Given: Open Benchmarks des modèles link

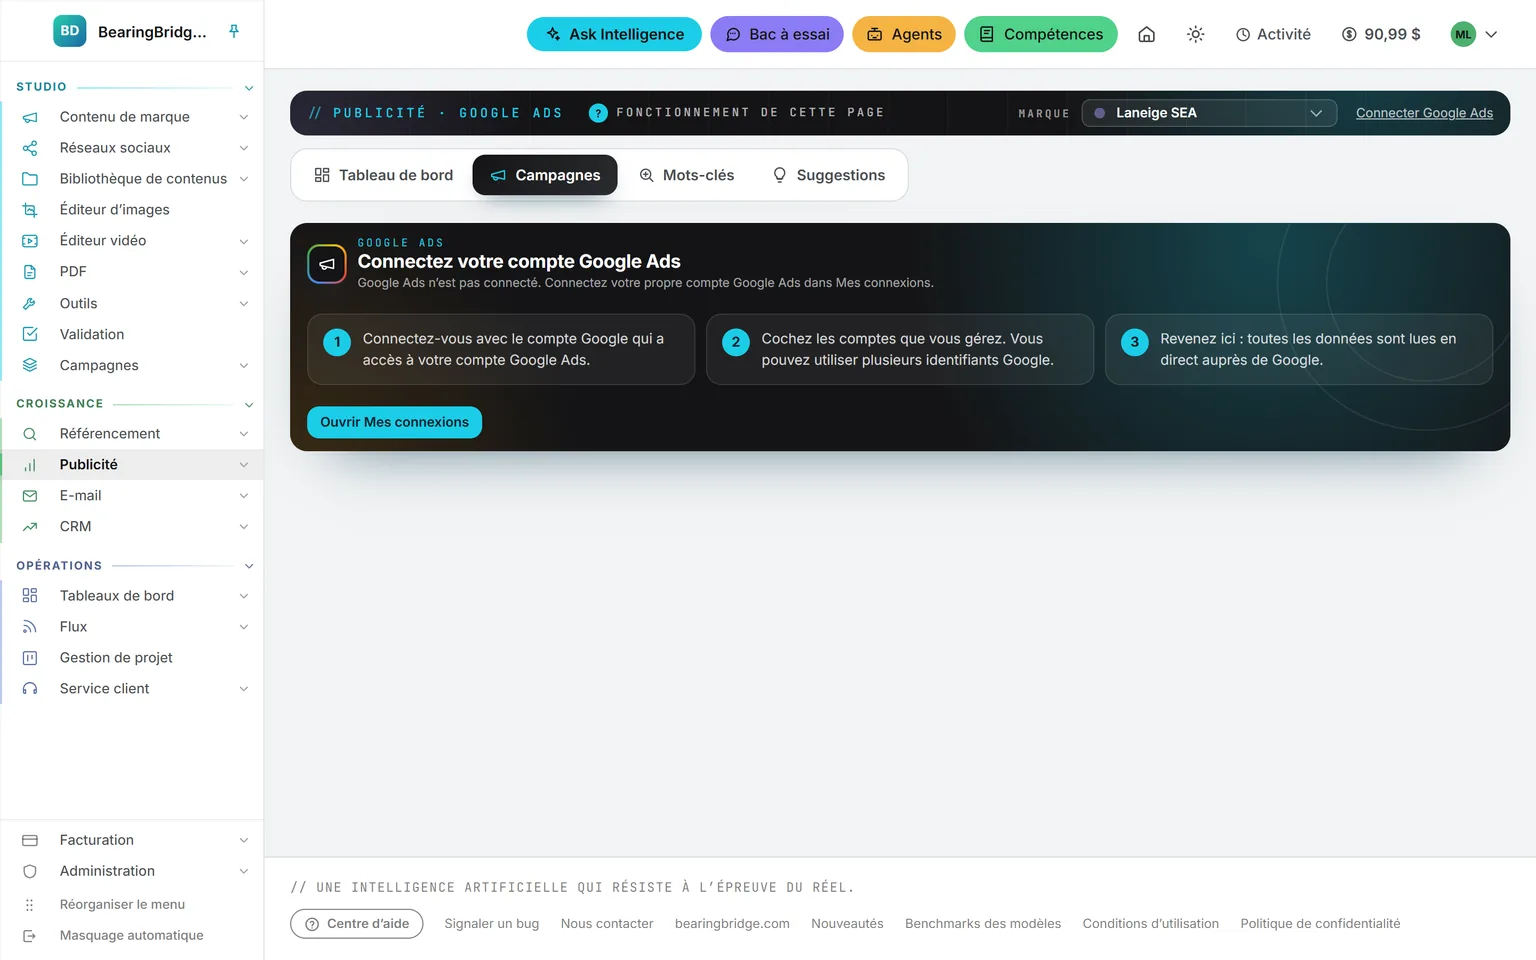Looking at the screenshot, I should click(x=983, y=924).
